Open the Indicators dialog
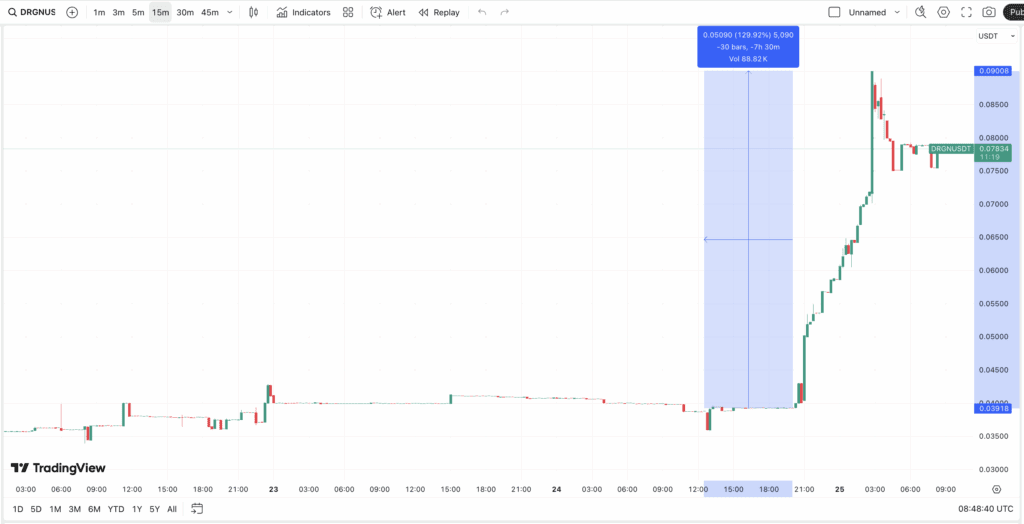 tap(303, 12)
